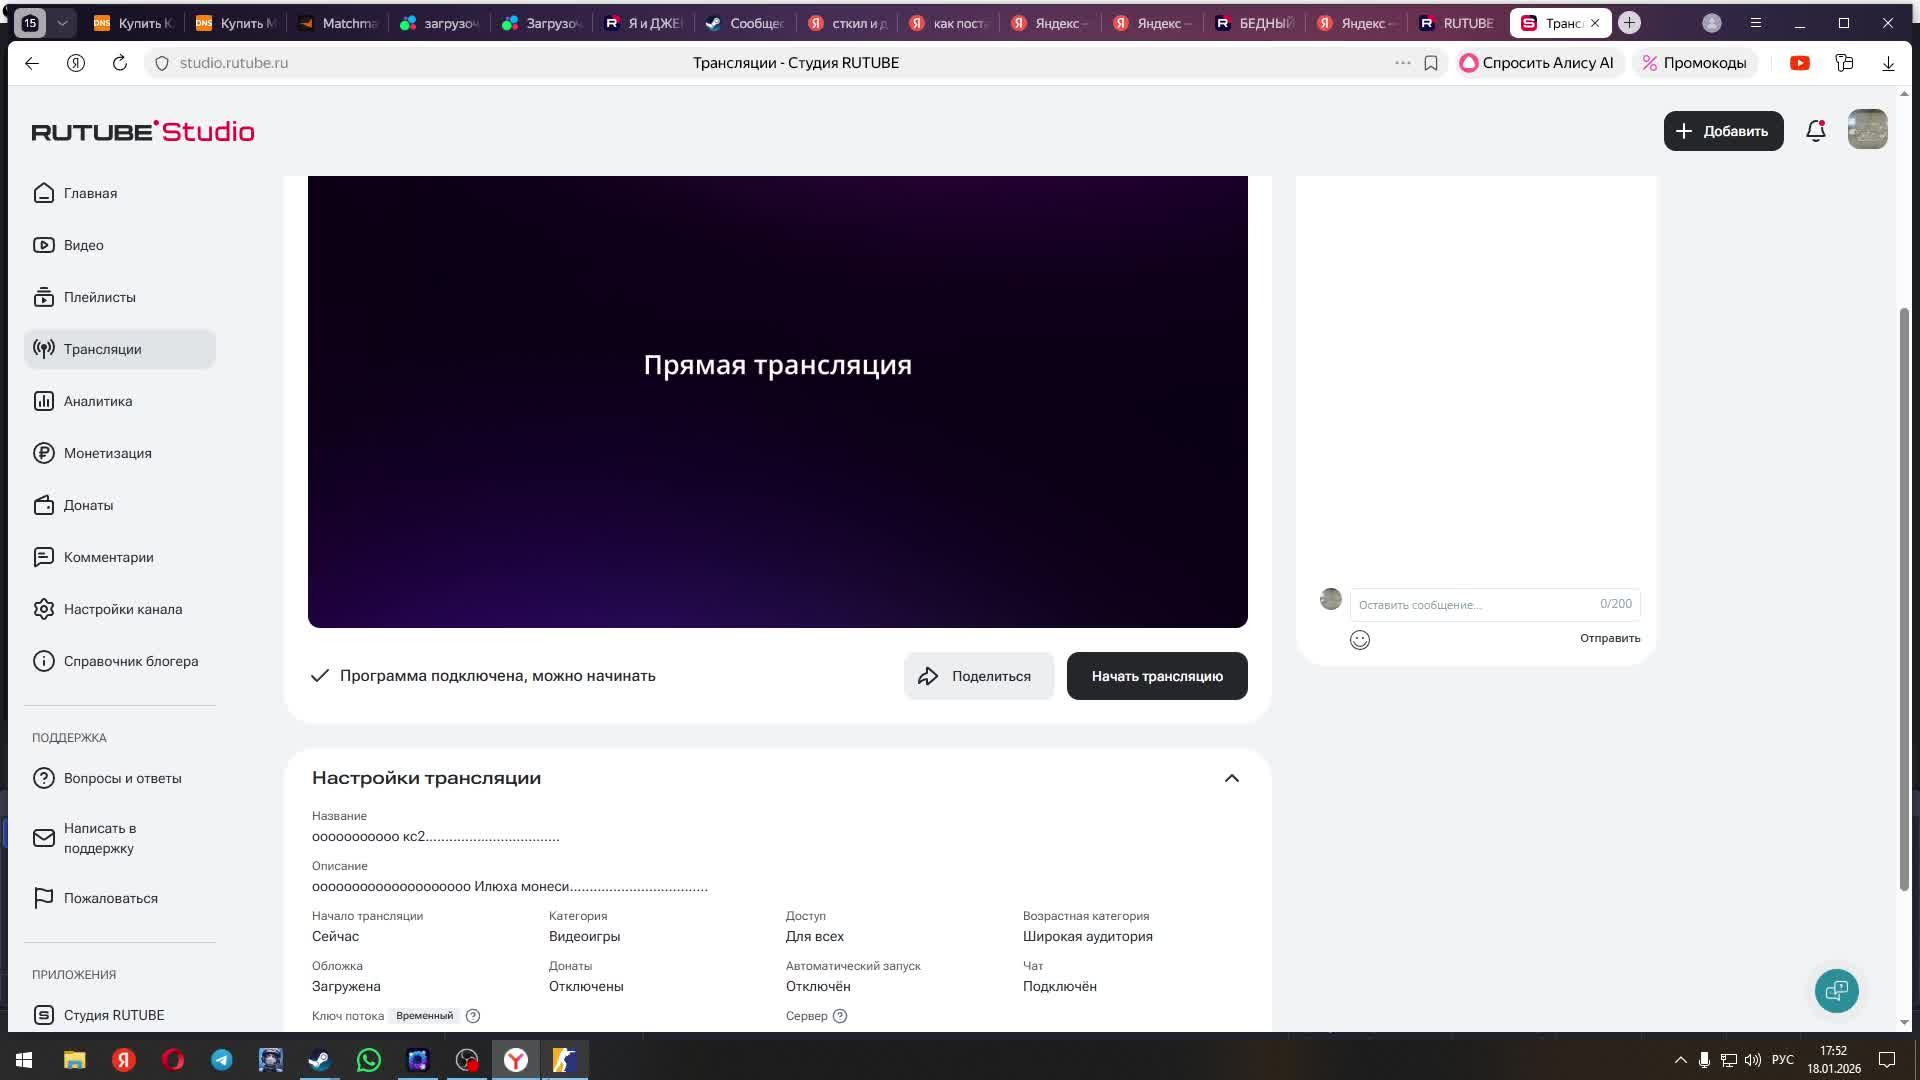Open the address bar three-dots menu

click(x=1403, y=63)
